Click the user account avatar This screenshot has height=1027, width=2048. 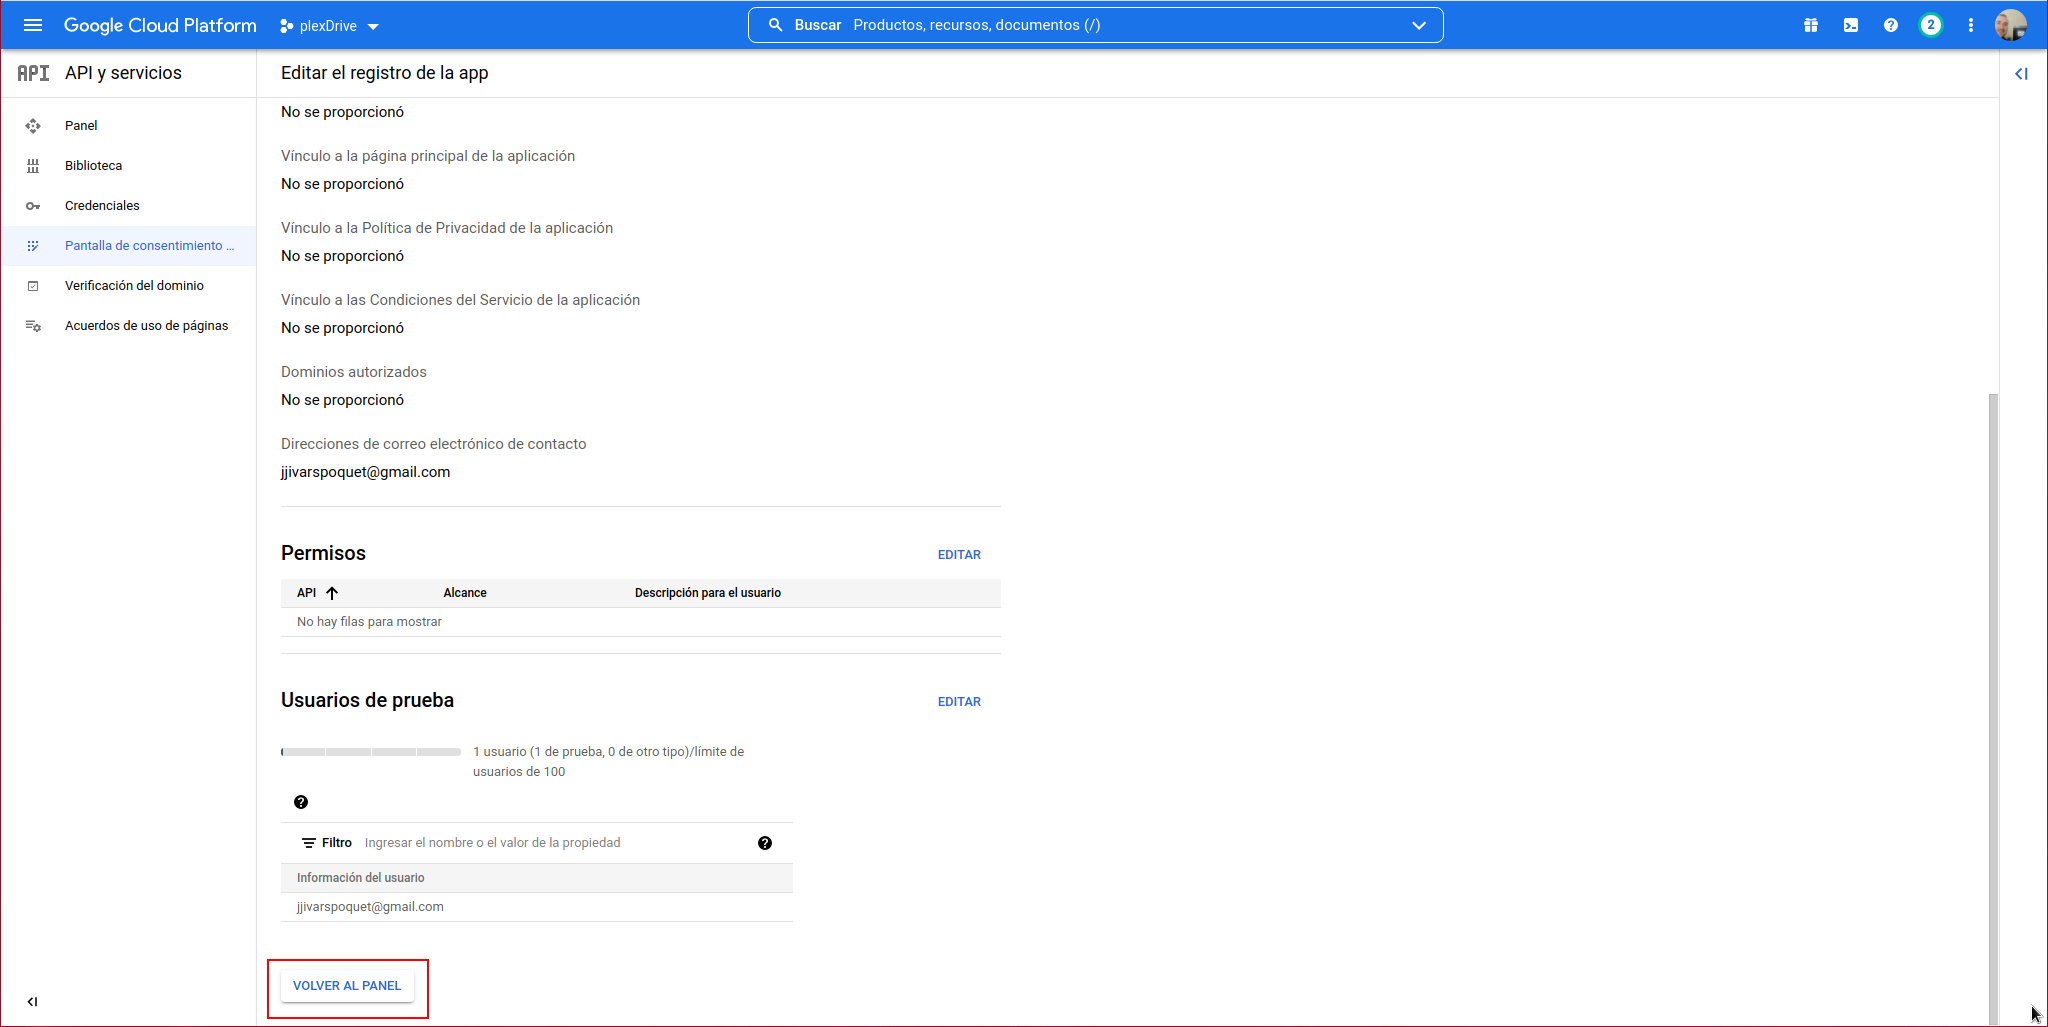point(2010,25)
